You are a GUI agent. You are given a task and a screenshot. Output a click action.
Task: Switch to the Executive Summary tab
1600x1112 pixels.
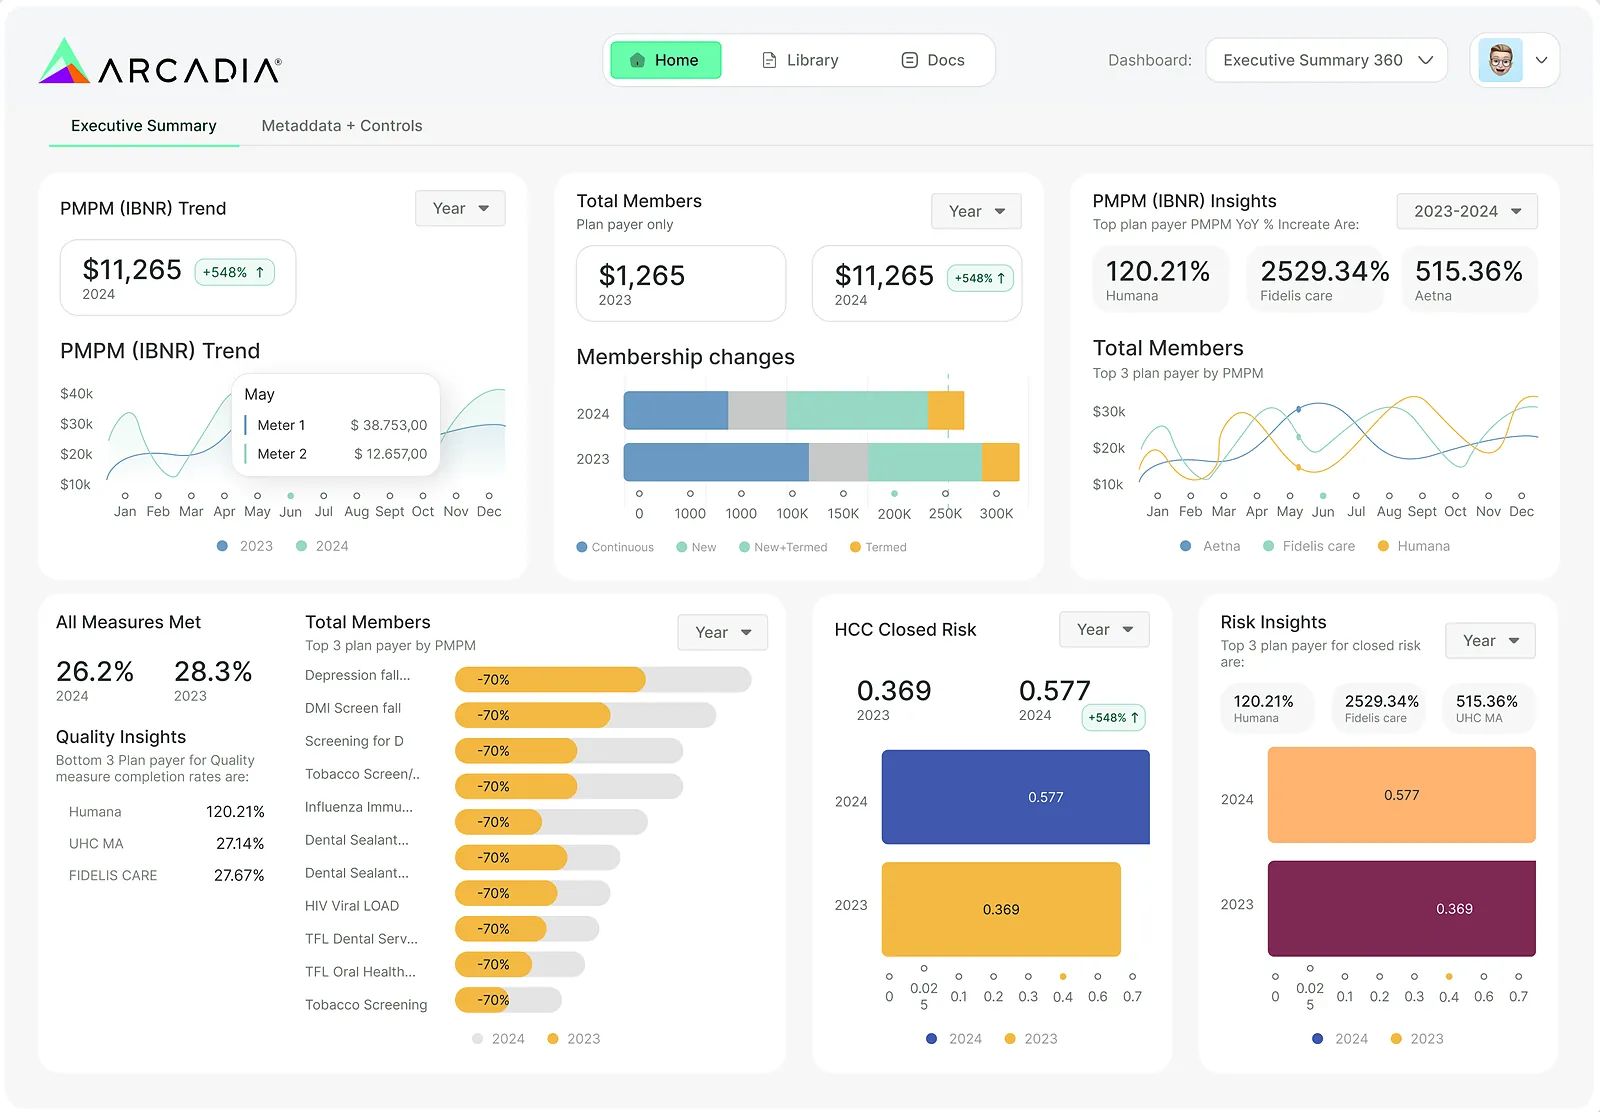tap(144, 126)
